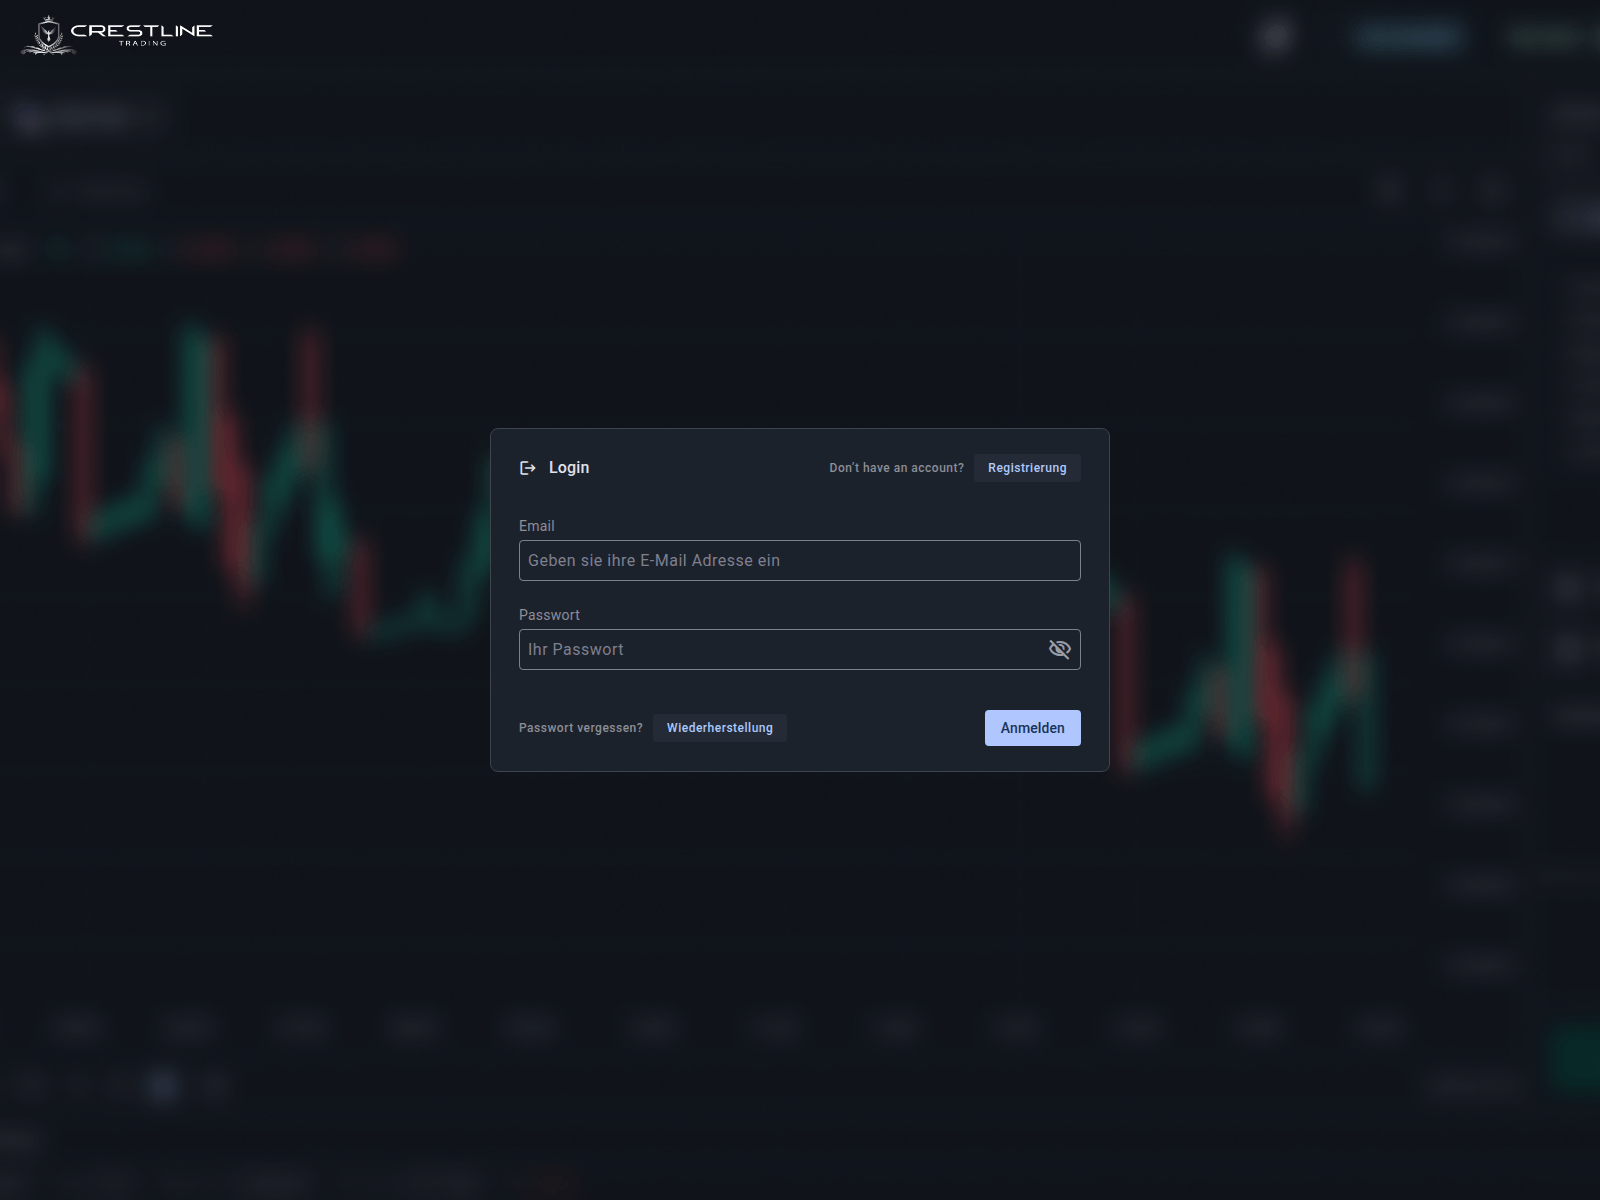Click the Registrierung button

(1026, 467)
